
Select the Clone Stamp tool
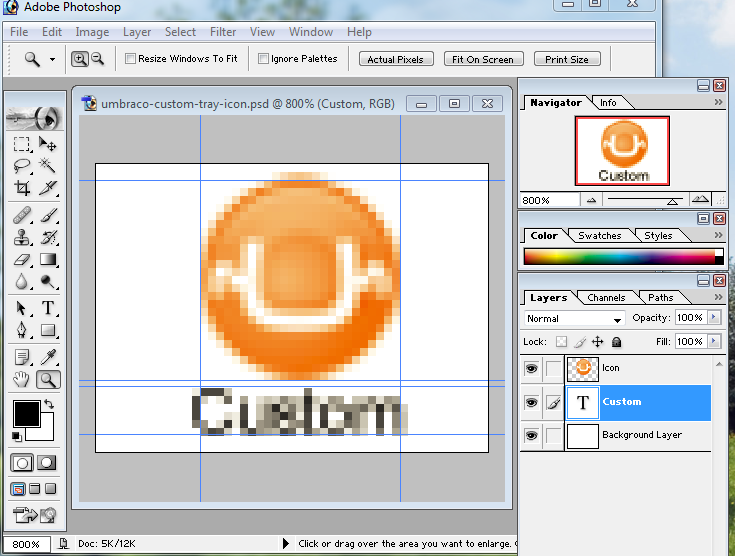point(22,237)
